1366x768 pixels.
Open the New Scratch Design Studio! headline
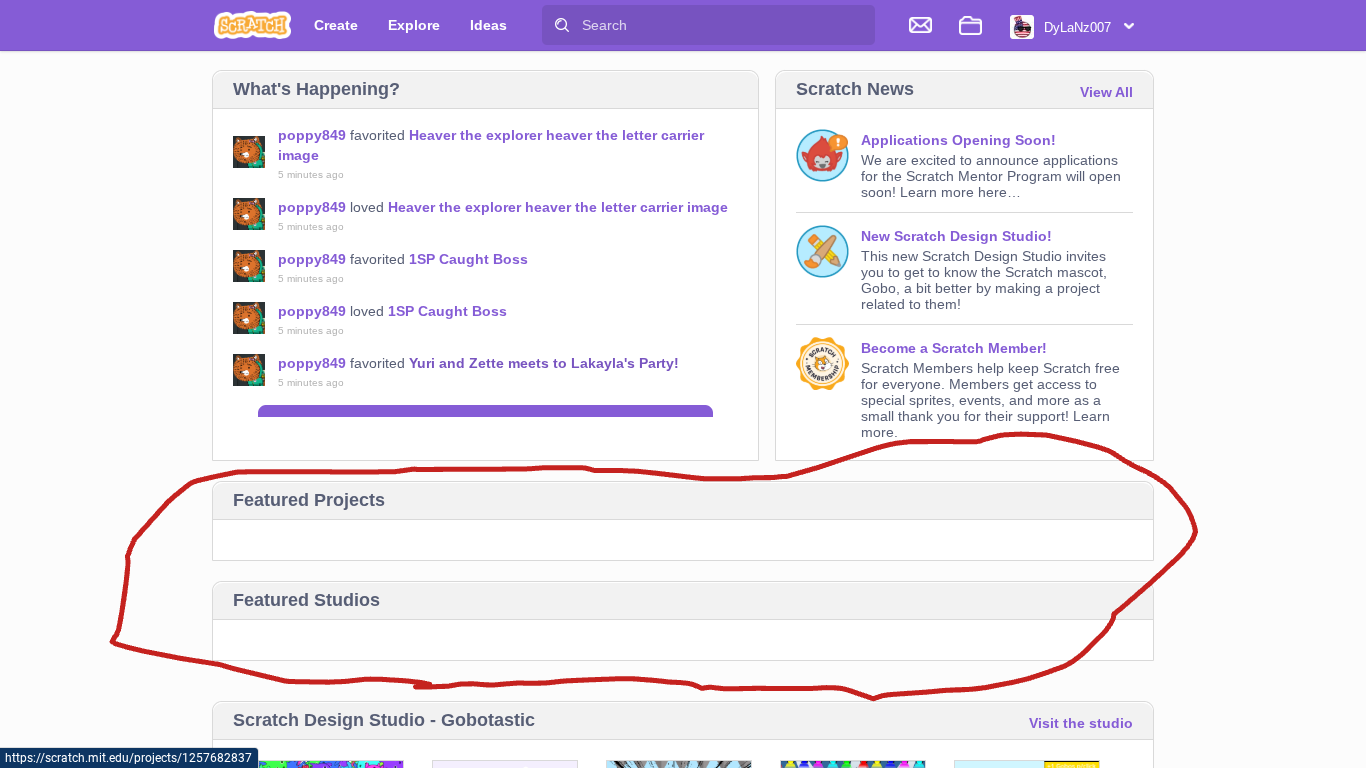(x=956, y=236)
